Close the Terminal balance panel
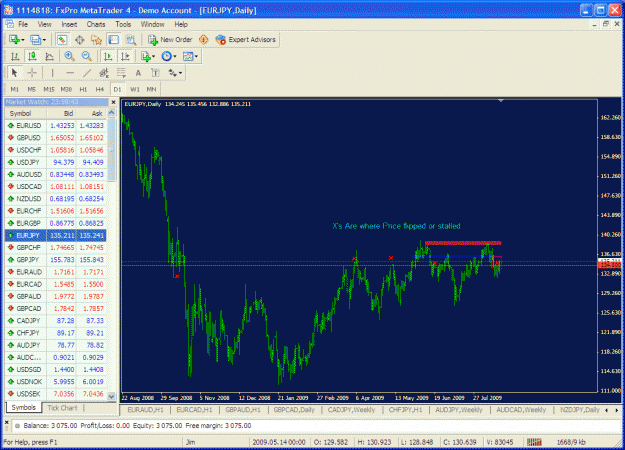 pyautogui.click(x=6, y=421)
